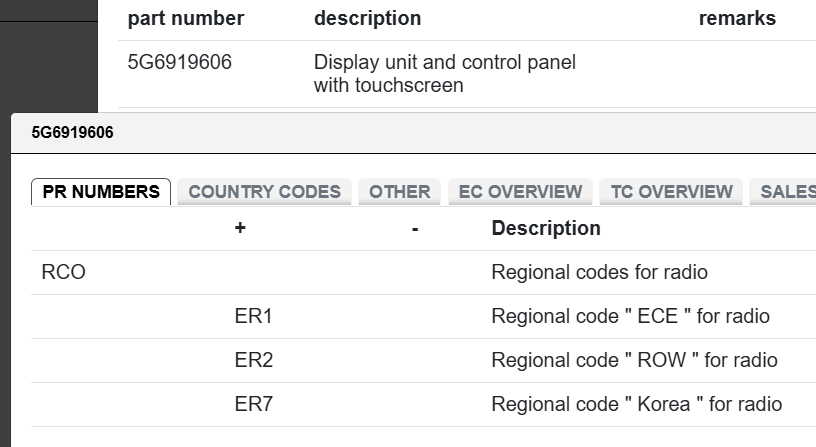Select the ER2 PR code

point(254,360)
